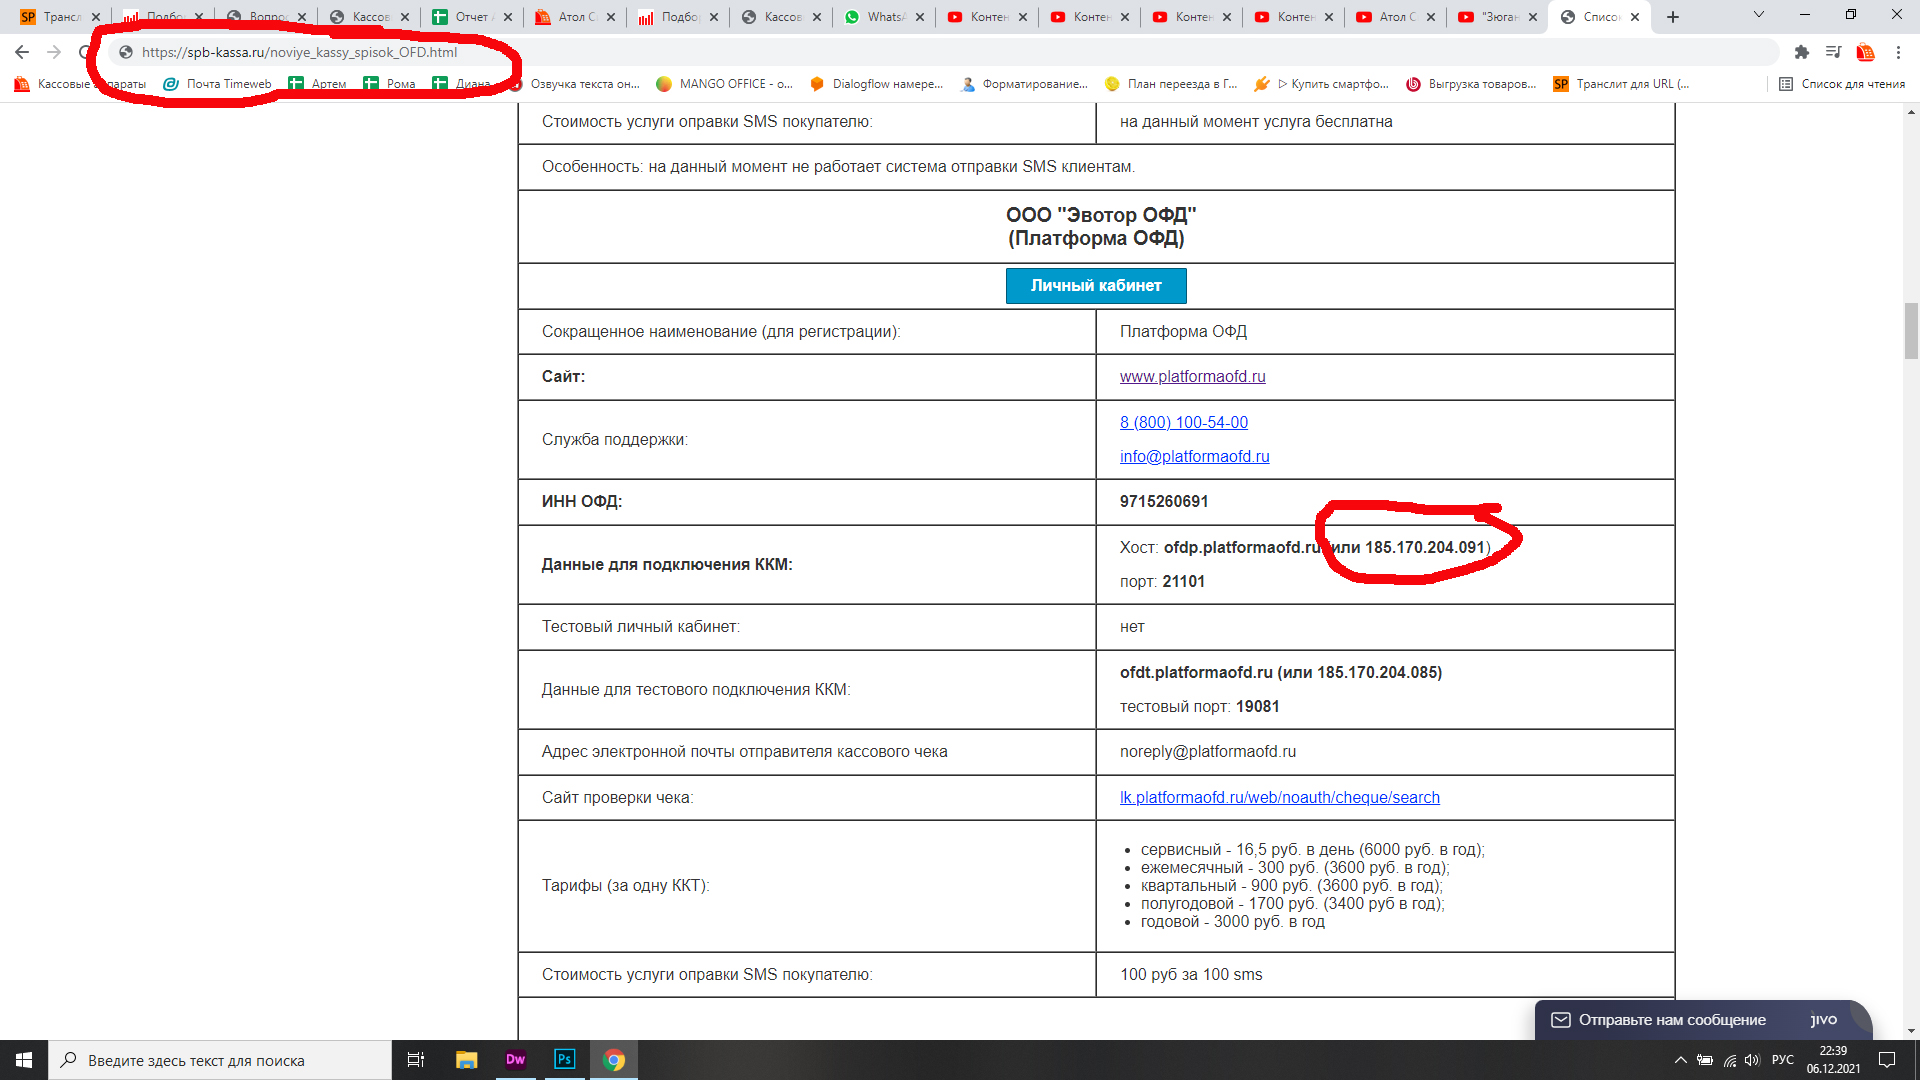Open Task View taskbar icon

tap(416, 1059)
